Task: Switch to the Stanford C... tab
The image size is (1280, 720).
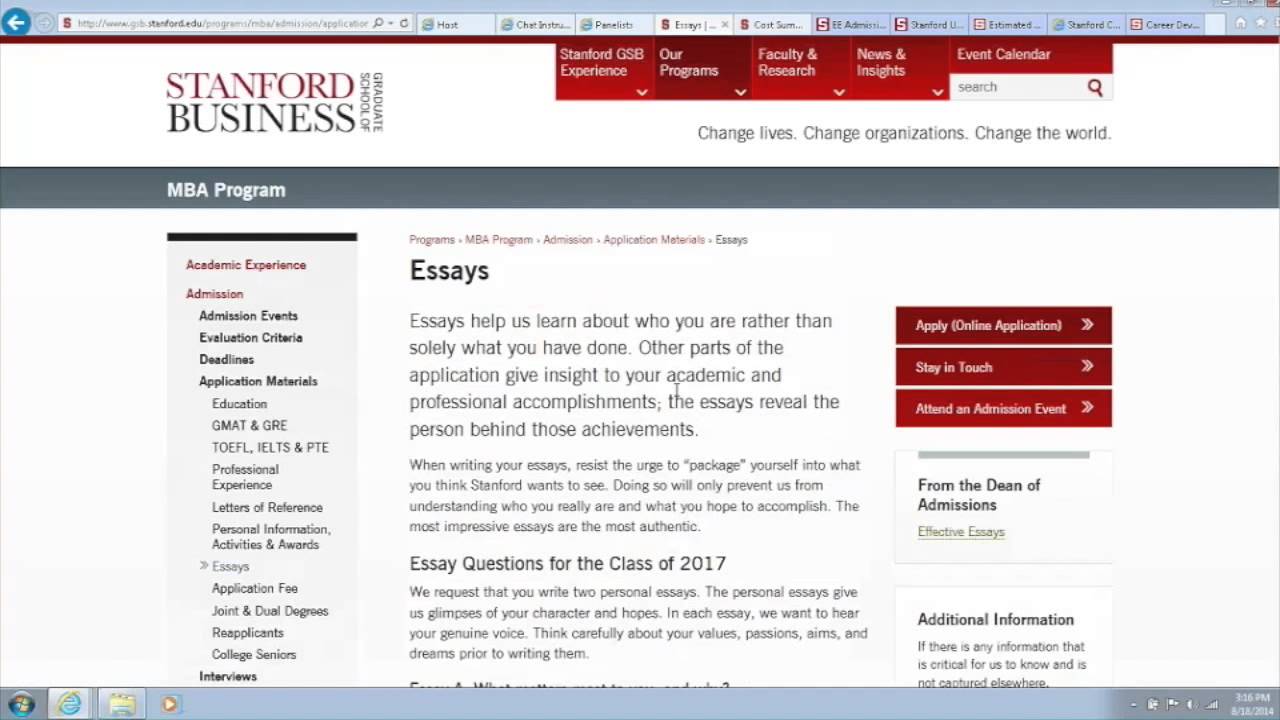Action: 1086,24
